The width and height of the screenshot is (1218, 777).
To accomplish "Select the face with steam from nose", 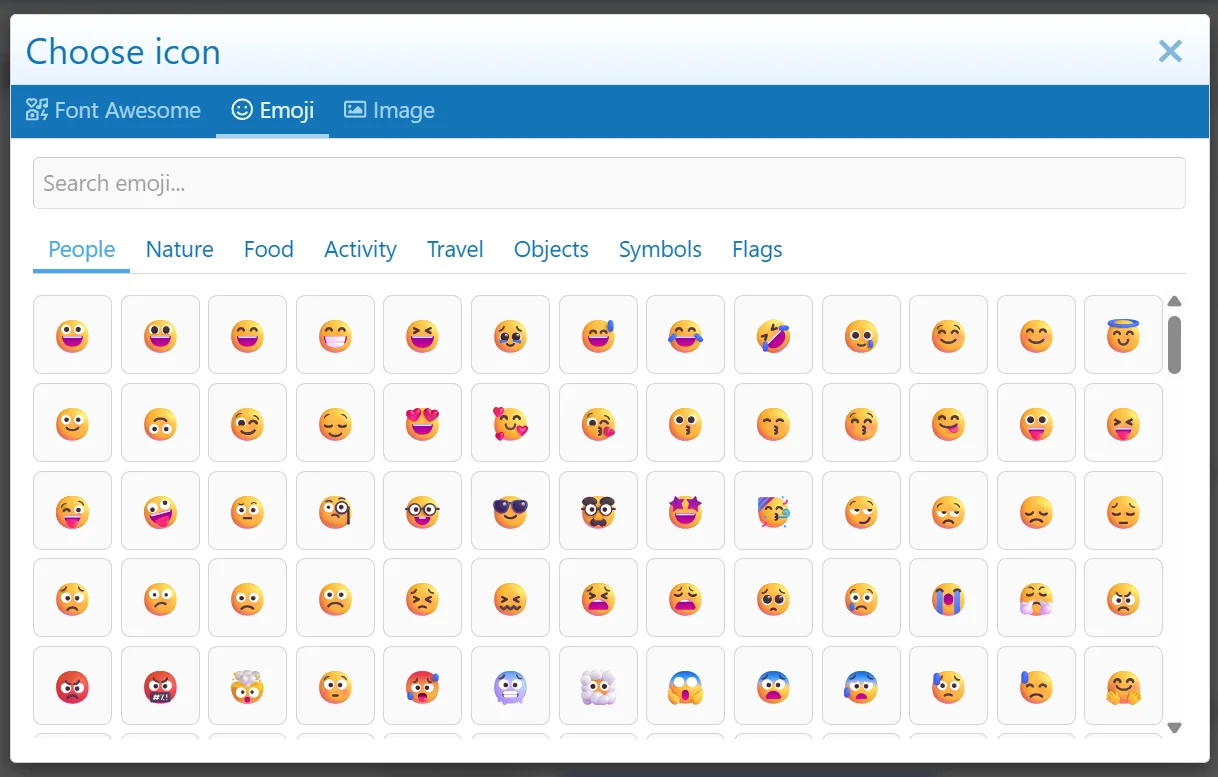I will click(1036, 598).
